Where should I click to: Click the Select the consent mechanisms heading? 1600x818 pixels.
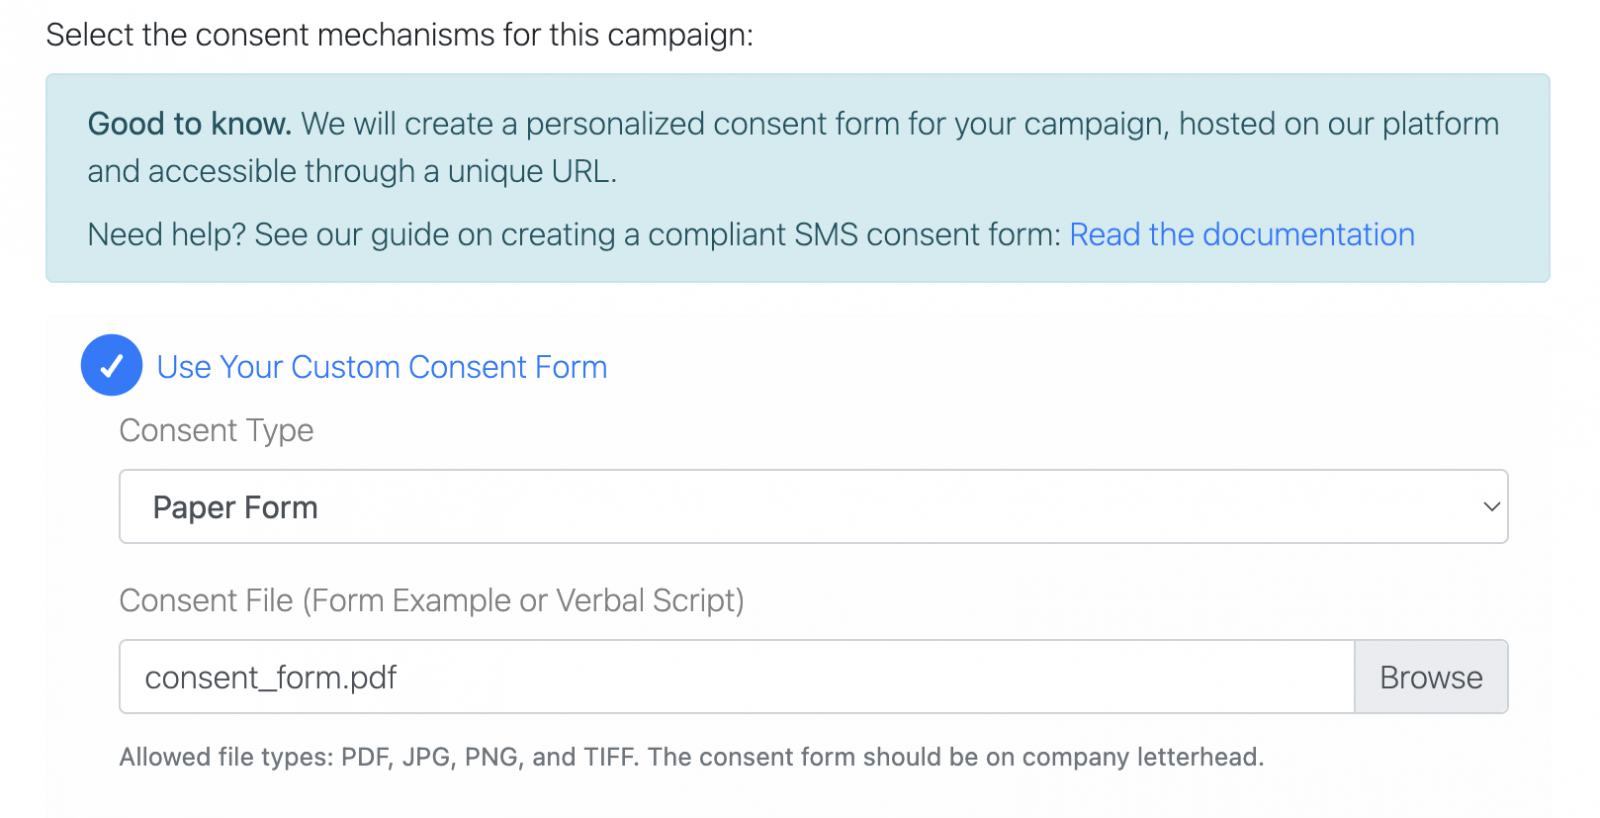pos(400,35)
